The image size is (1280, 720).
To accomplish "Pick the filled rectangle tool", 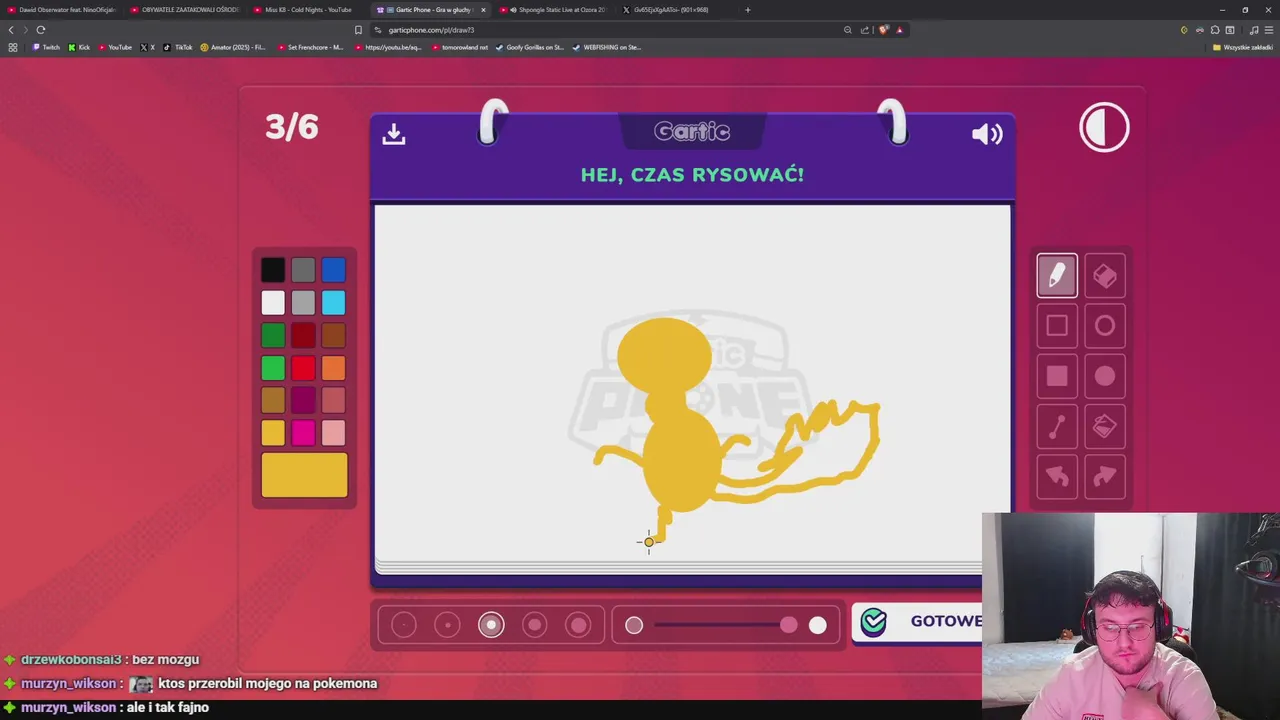I will coord(1057,376).
